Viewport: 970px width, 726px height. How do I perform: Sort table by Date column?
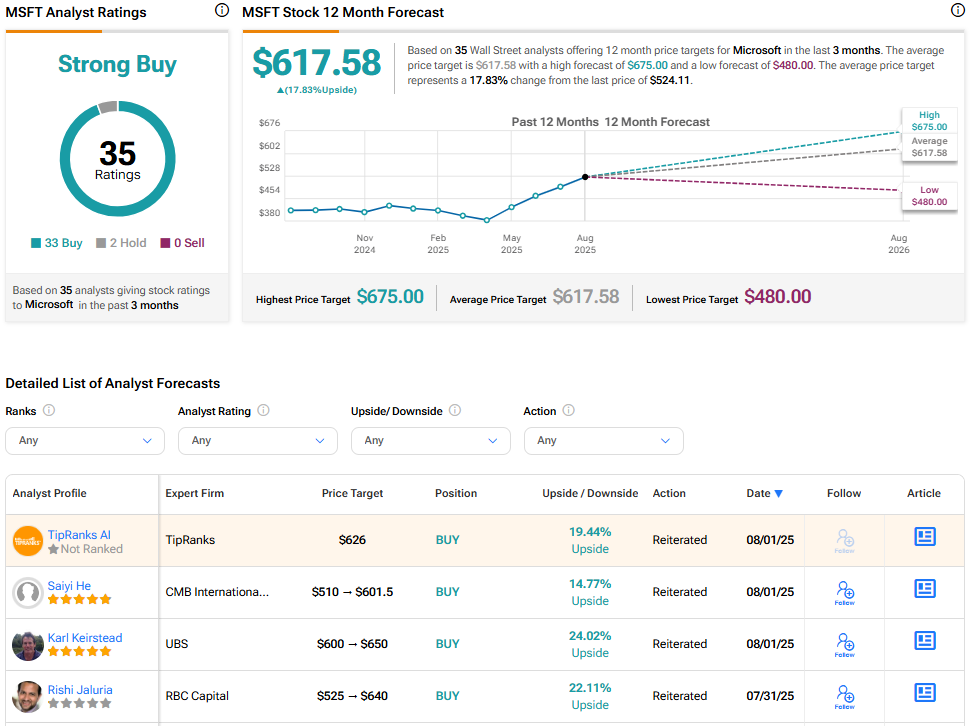tap(764, 493)
